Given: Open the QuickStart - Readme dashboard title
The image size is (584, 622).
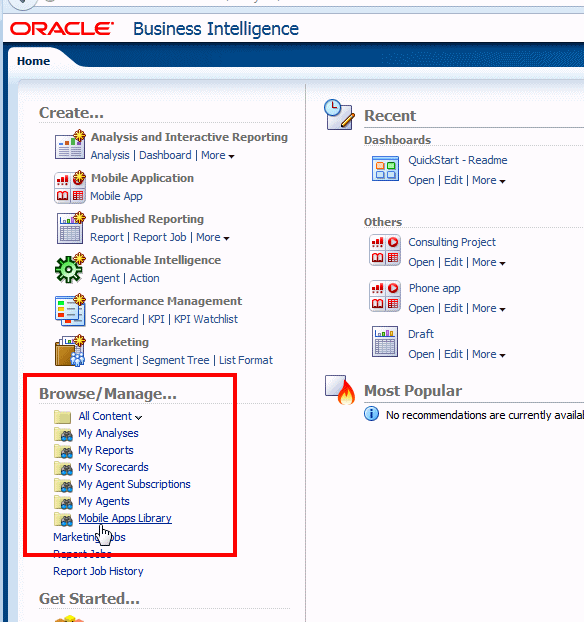Looking at the screenshot, I should coord(458,160).
